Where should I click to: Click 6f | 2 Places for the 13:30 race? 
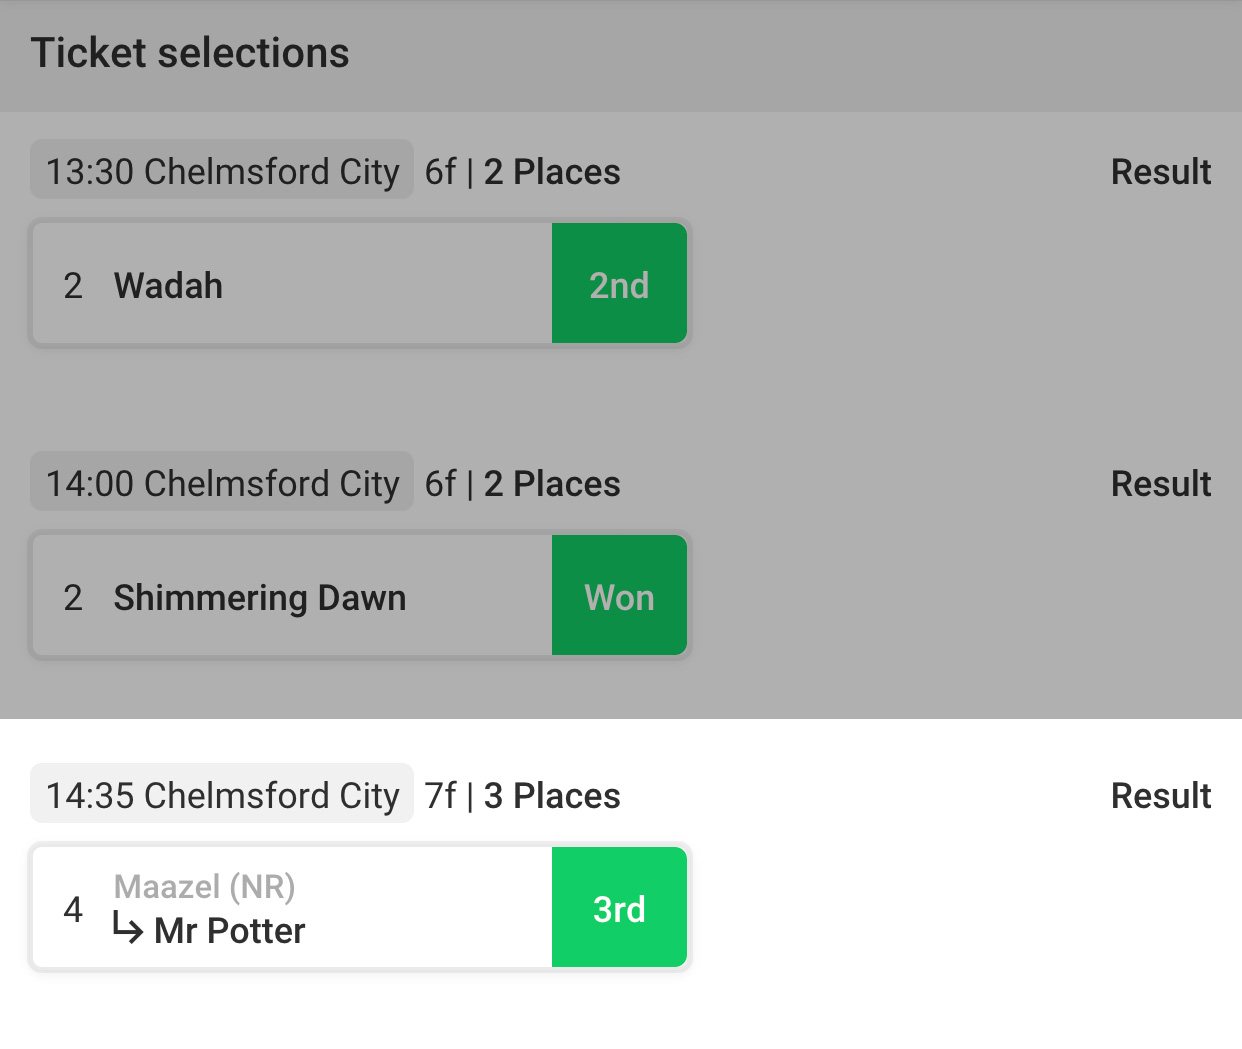coord(522,172)
